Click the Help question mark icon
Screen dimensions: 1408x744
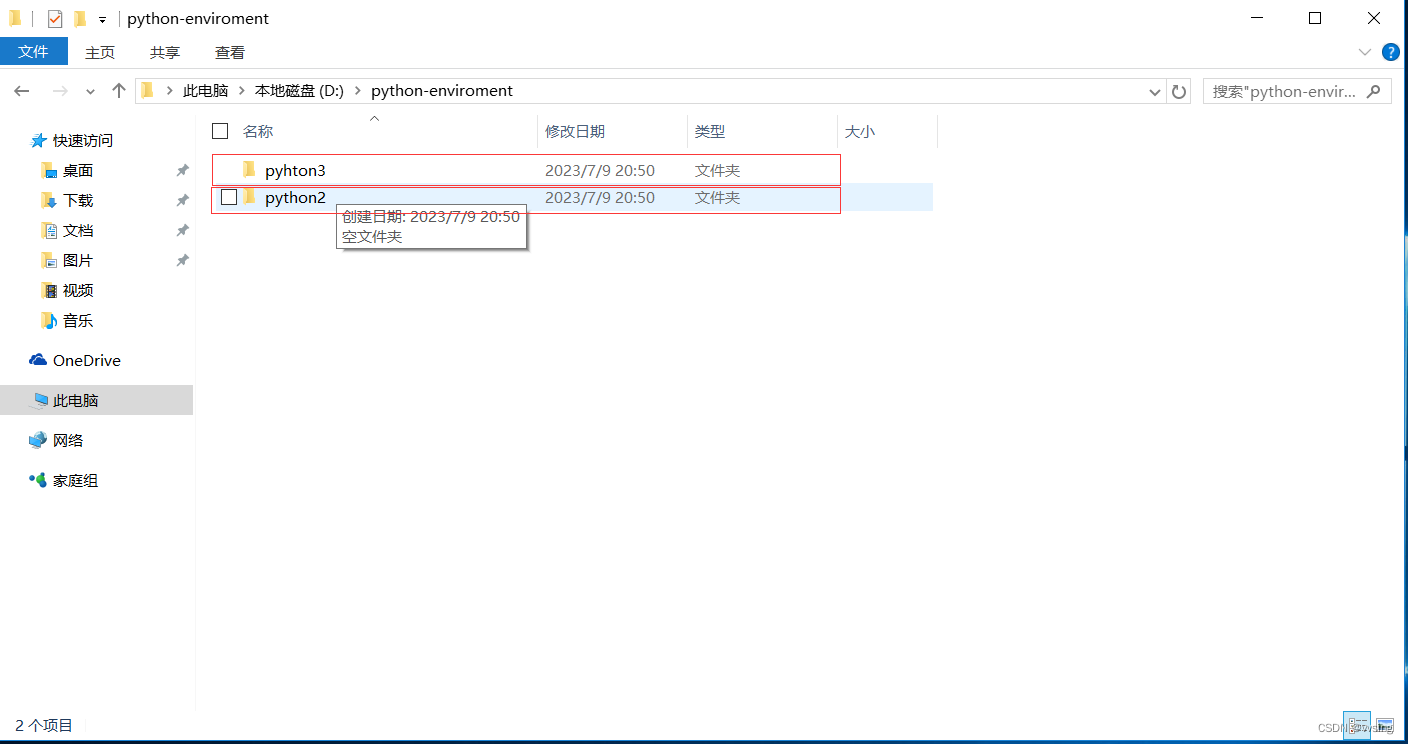point(1390,52)
